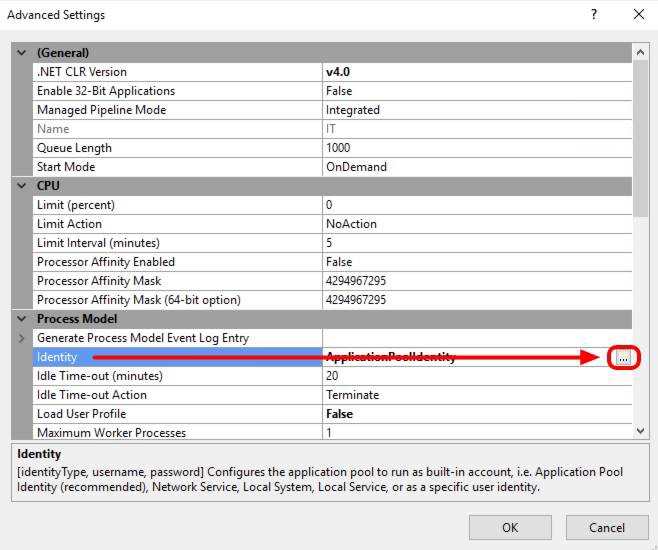Click the v4.0 value field
The image size is (658, 550).
coord(477,72)
